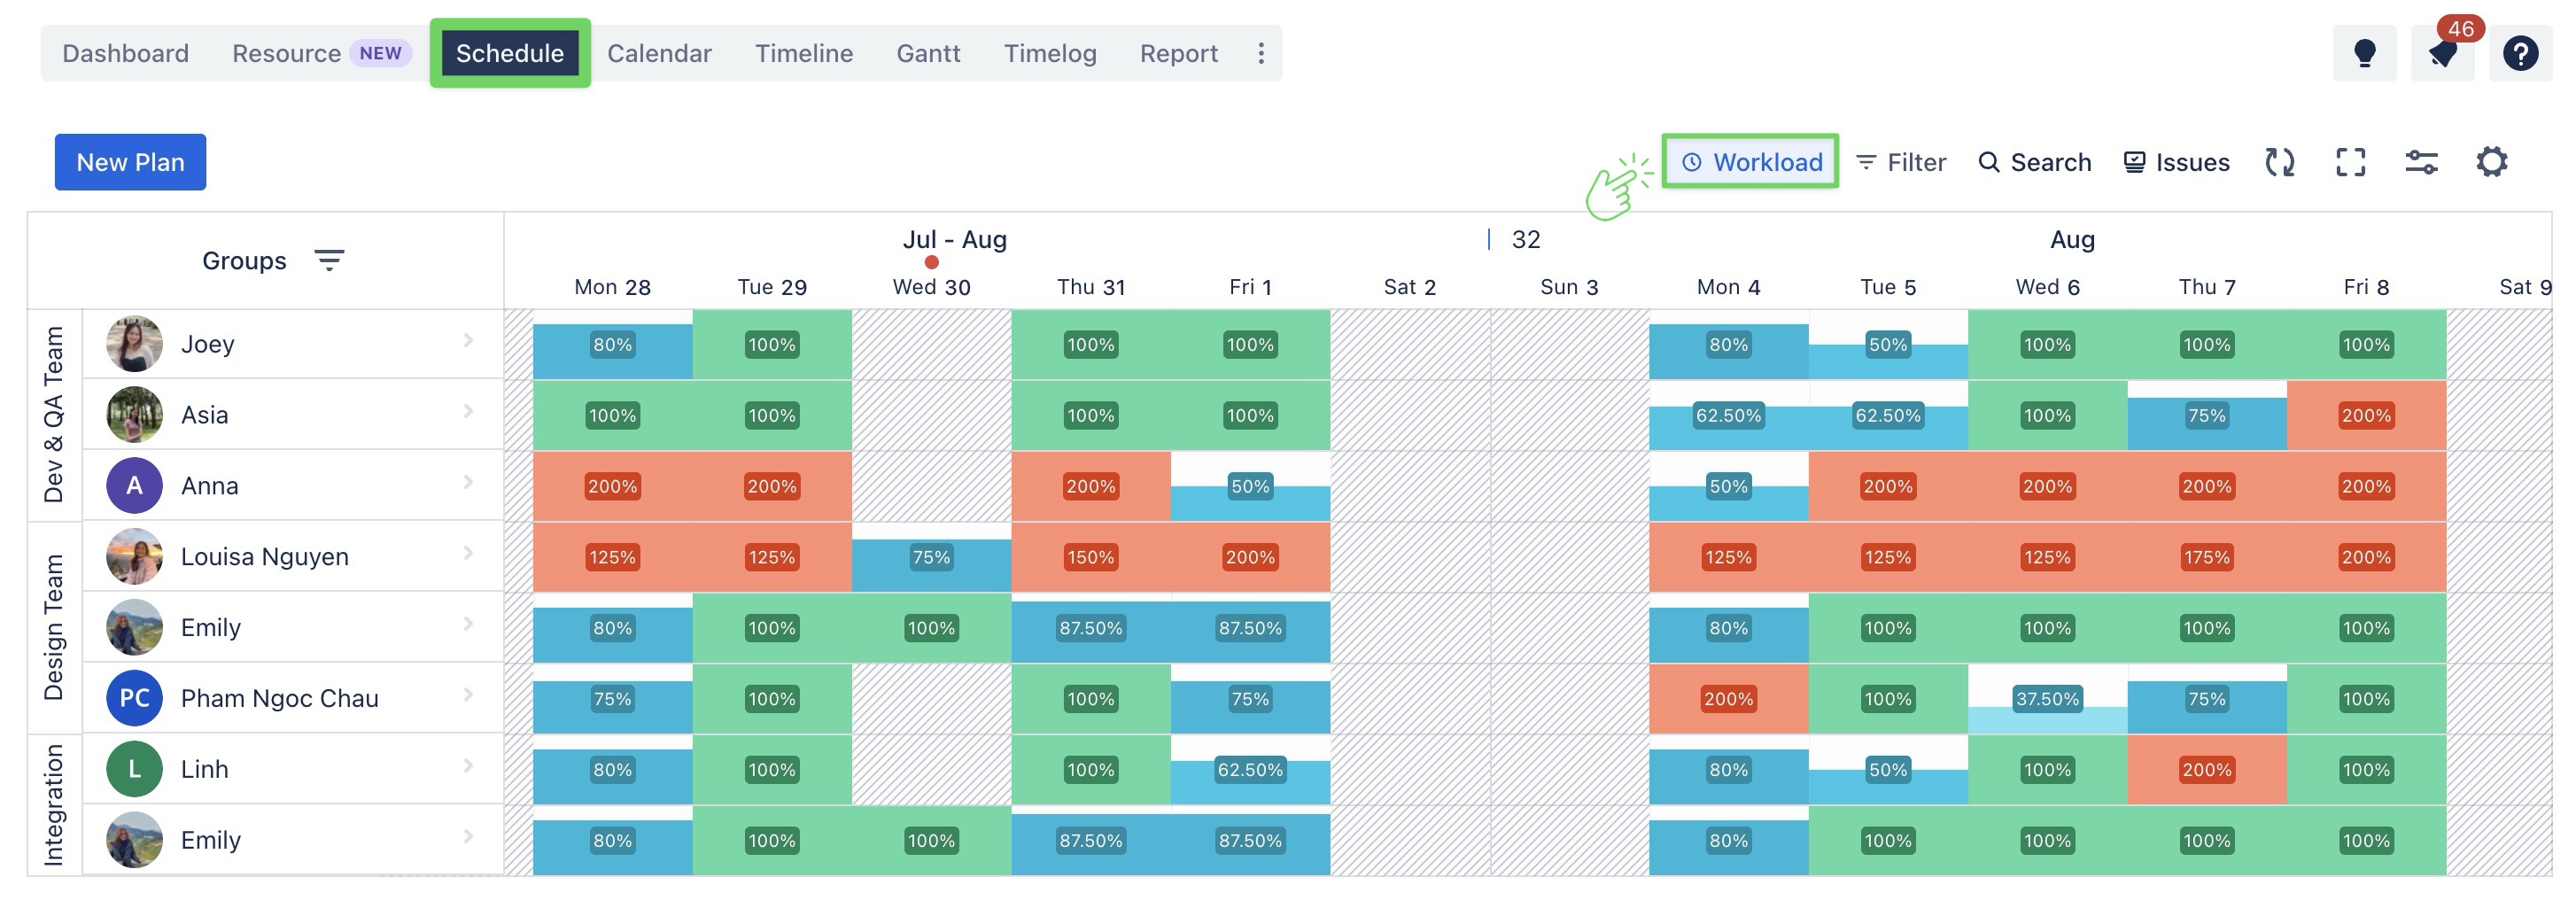The image size is (2576, 916).
Task: Create a New Plan
Action: 130,162
